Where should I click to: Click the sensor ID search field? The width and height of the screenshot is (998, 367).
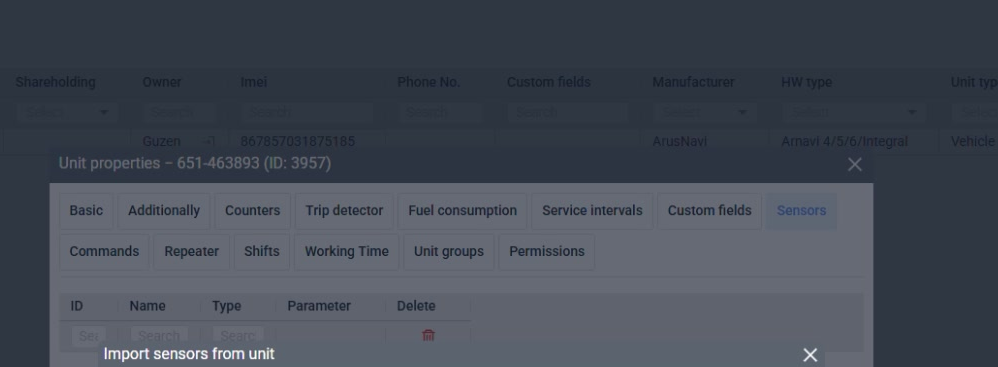(x=88, y=336)
